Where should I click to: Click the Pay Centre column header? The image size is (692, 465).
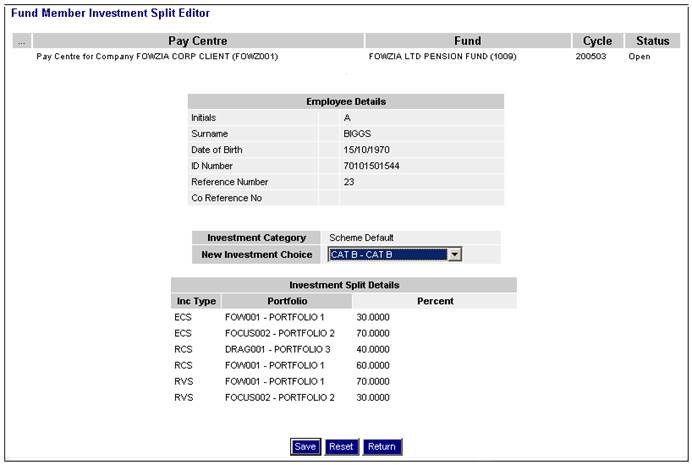pos(198,41)
